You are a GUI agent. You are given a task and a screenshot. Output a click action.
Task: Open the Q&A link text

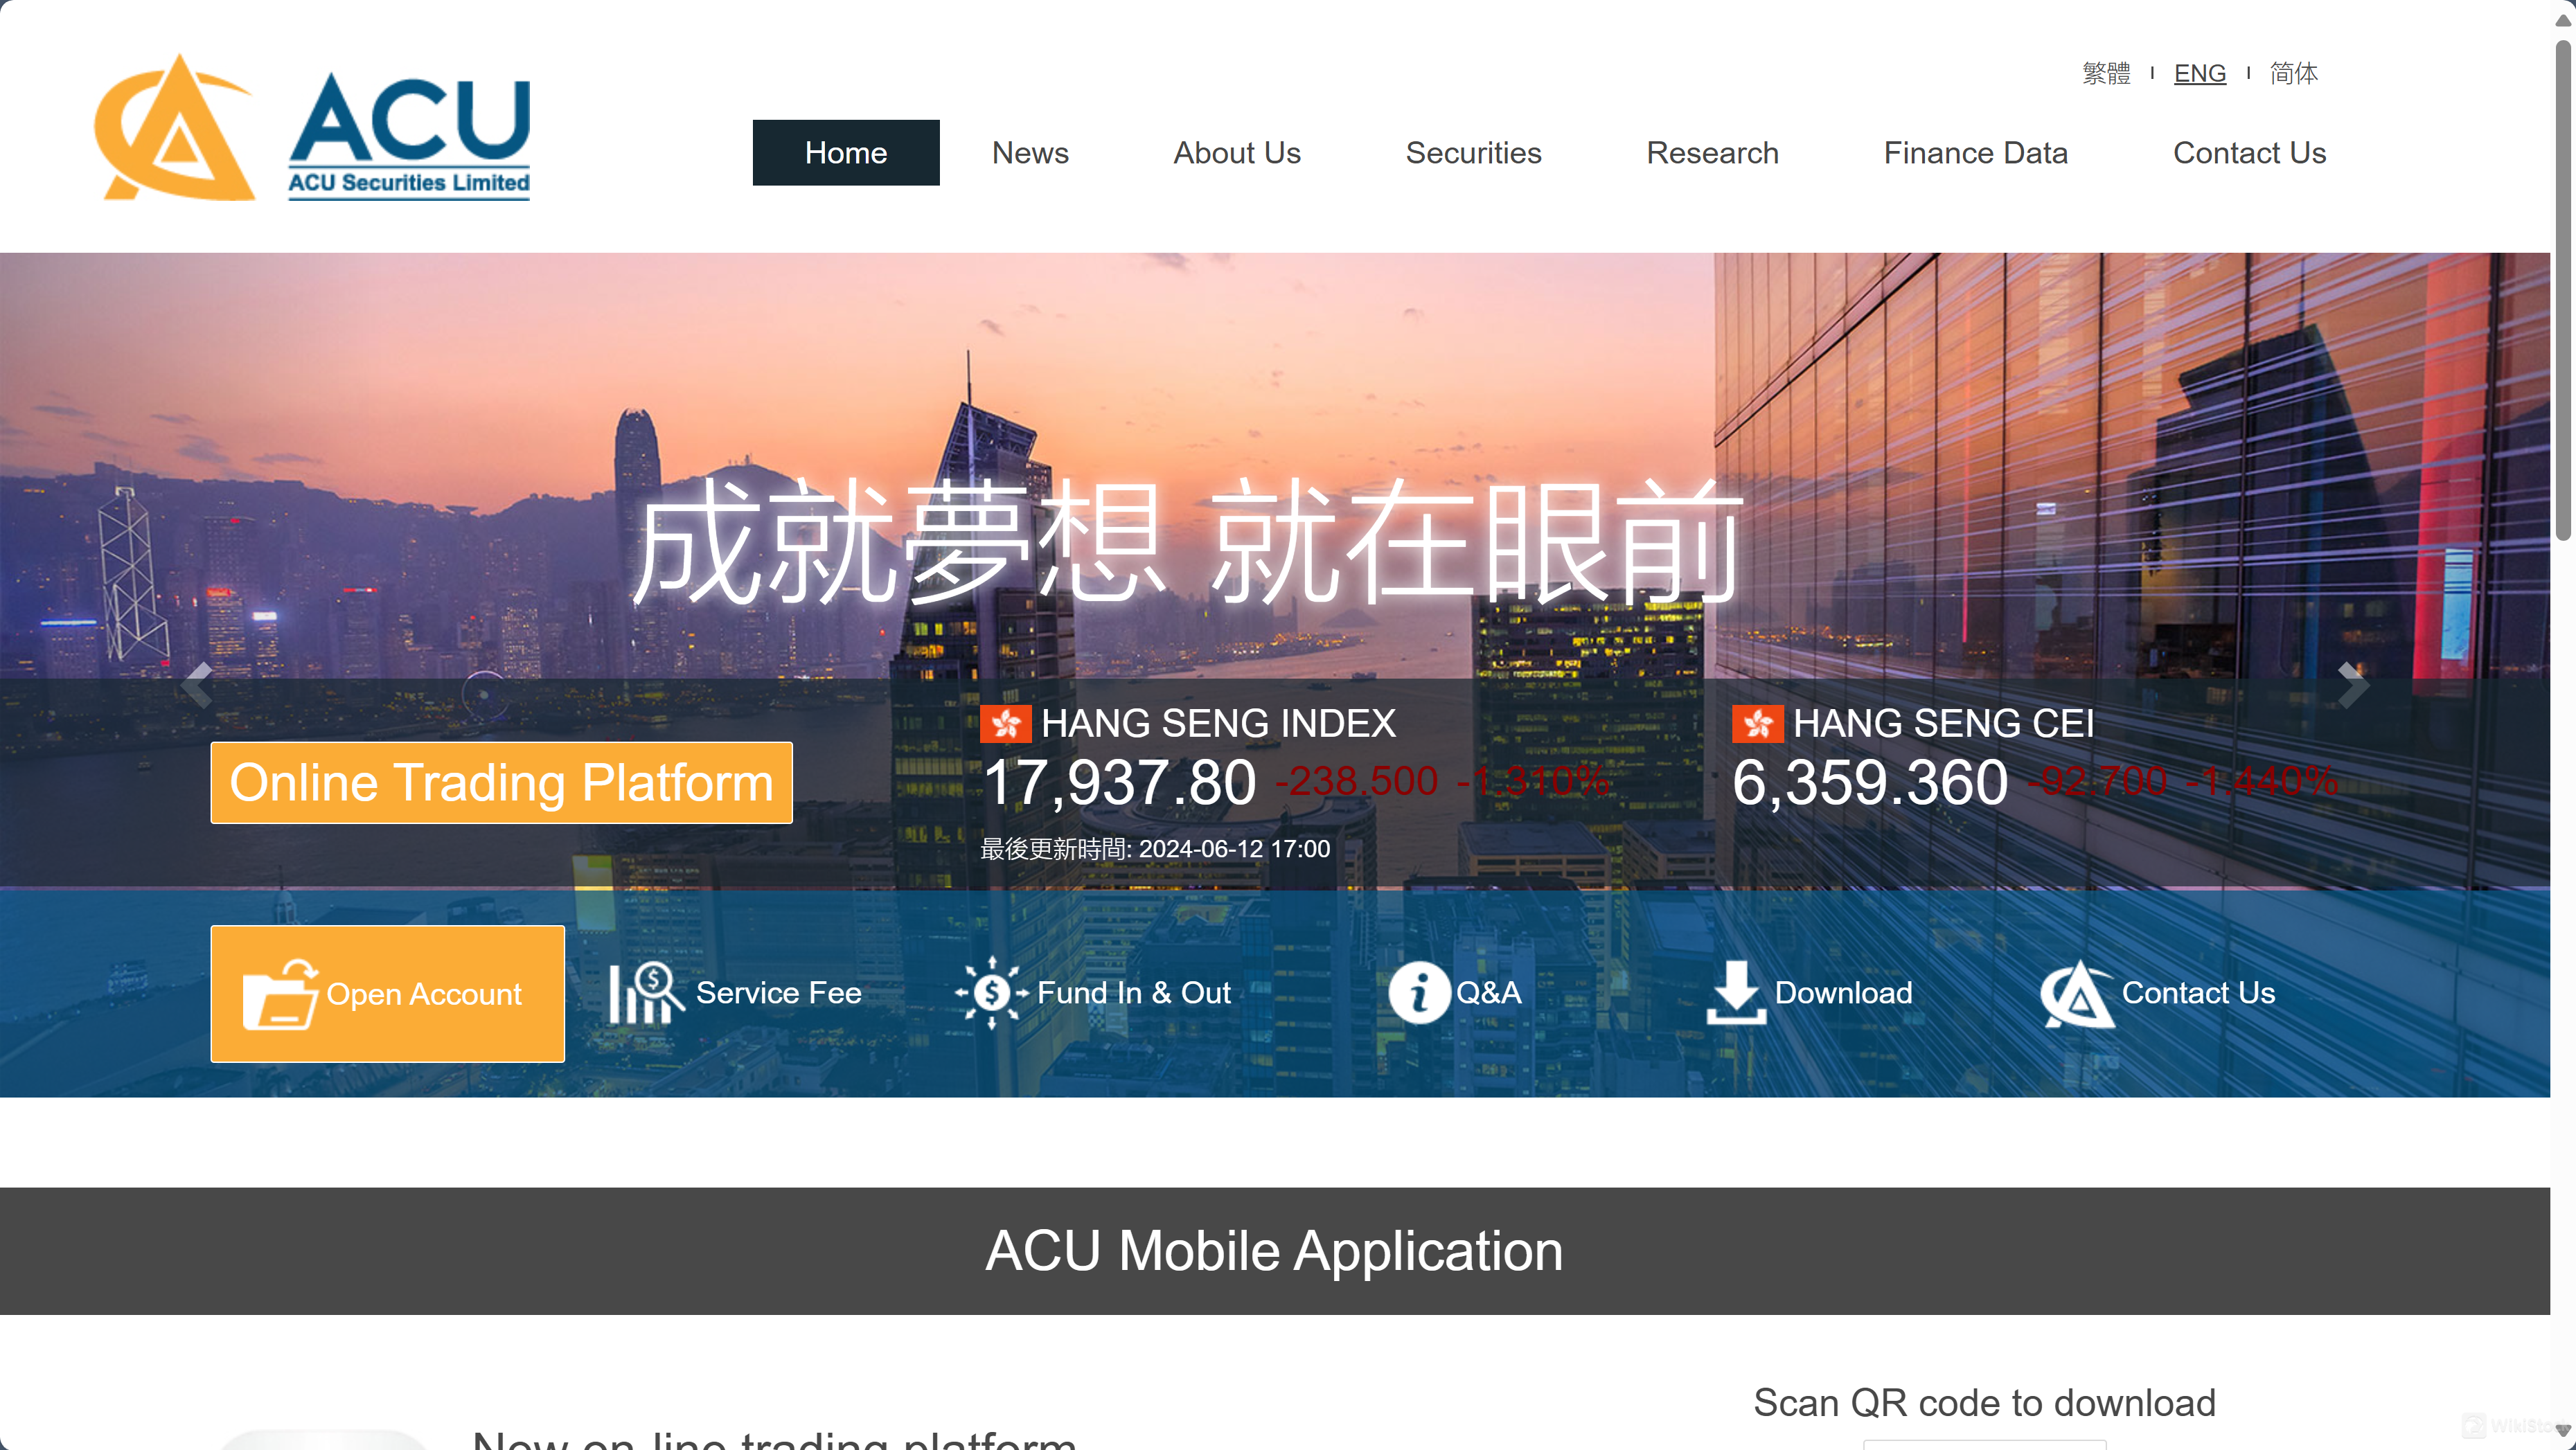[x=1488, y=993]
